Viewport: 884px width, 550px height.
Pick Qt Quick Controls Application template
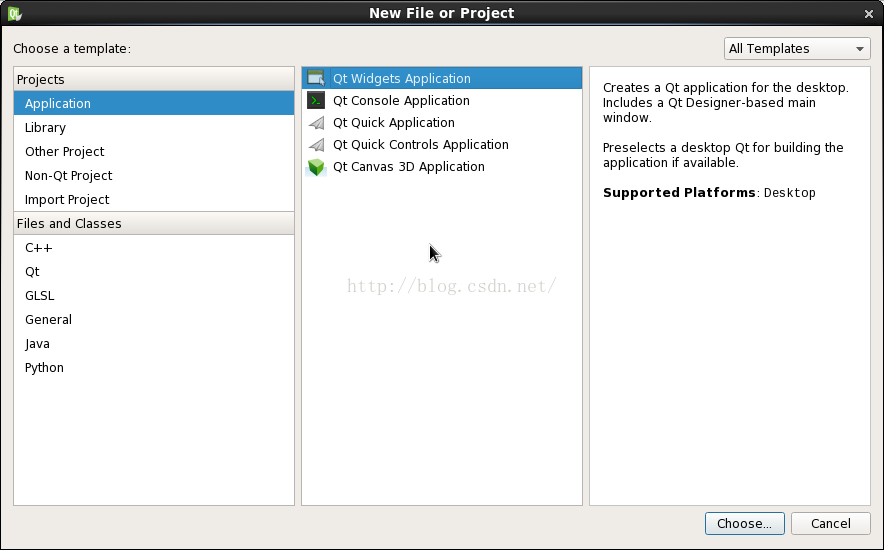[x=442, y=144]
